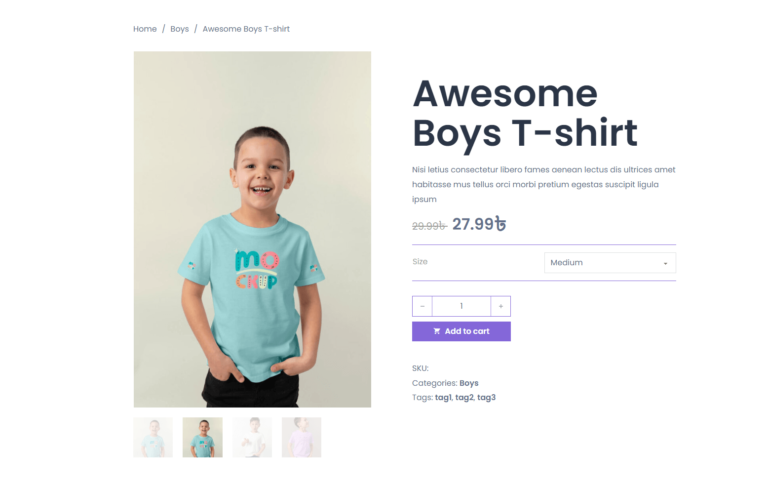Select the first product thumbnail
768x490 pixels.
pos(153,437)
